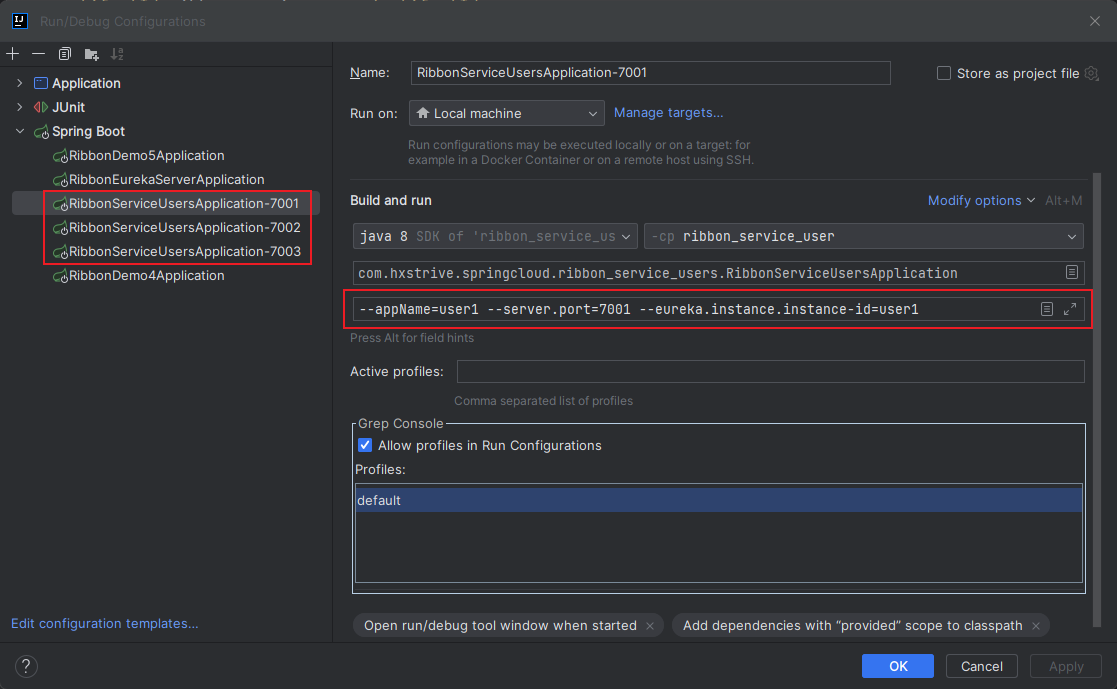Open the help question mark
Viewport: 1117px width, 689px height.
click(x=26, y=665)
